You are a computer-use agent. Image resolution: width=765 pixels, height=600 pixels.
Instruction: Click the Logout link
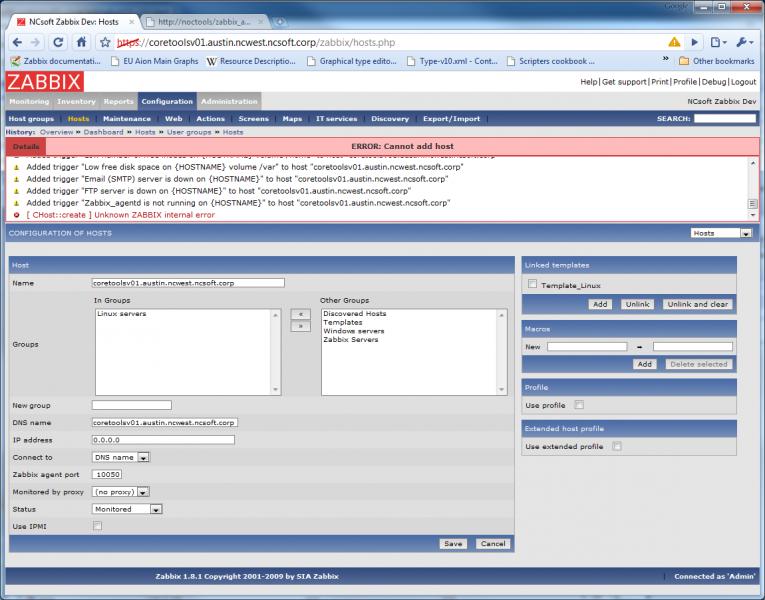[x=744, y=82]
